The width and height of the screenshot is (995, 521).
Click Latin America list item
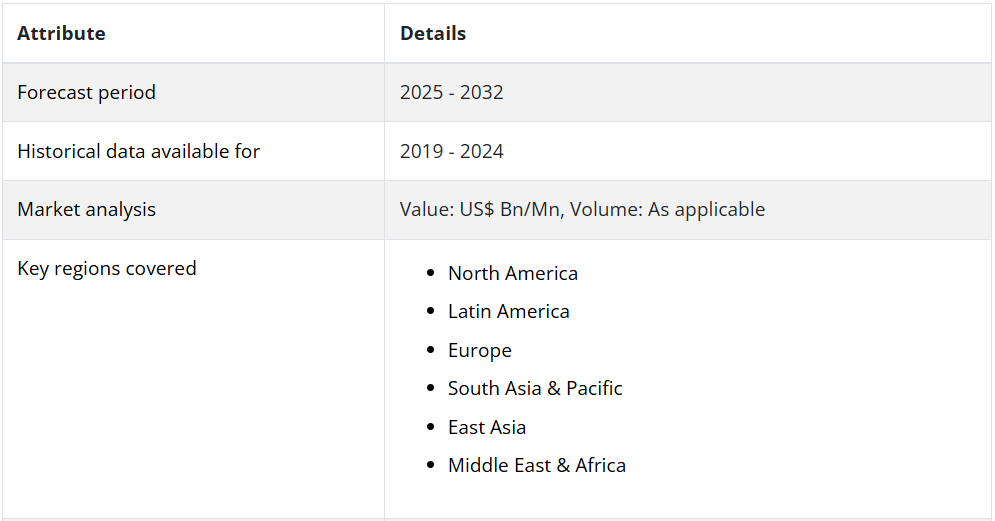click(508, 312)
